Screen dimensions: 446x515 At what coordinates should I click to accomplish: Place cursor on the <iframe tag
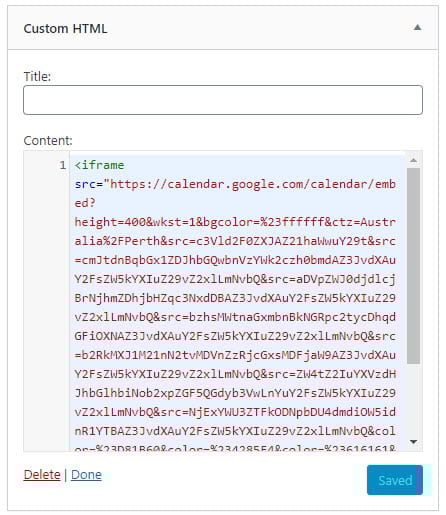click(99, 165)
